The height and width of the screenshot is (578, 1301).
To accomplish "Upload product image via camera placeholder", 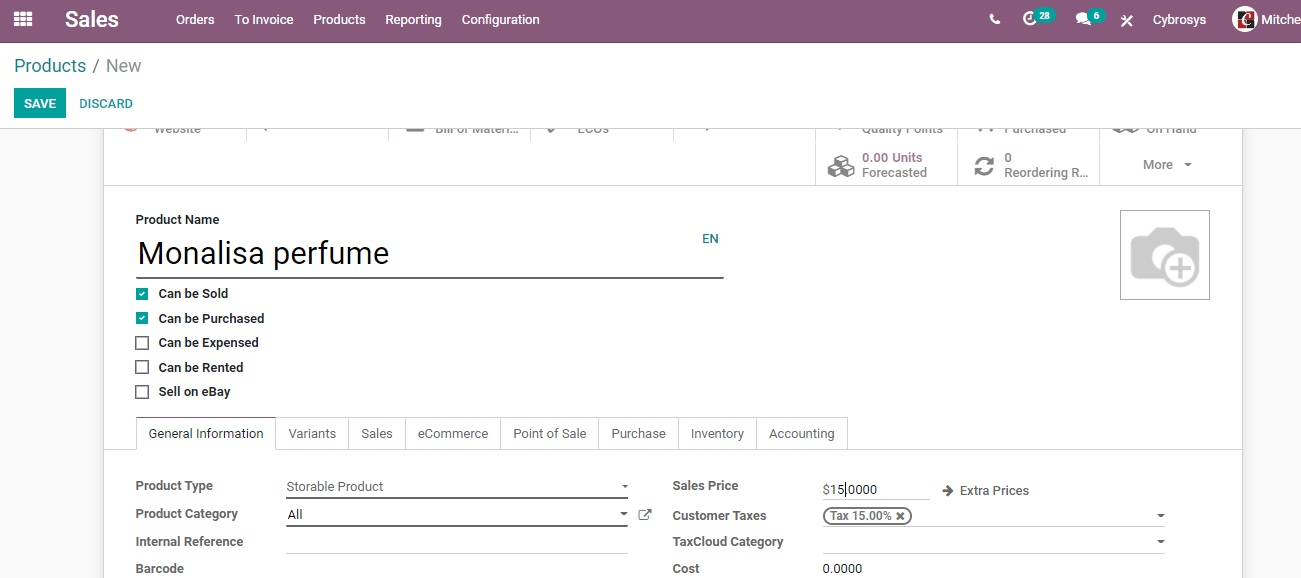I will 1165,255.
